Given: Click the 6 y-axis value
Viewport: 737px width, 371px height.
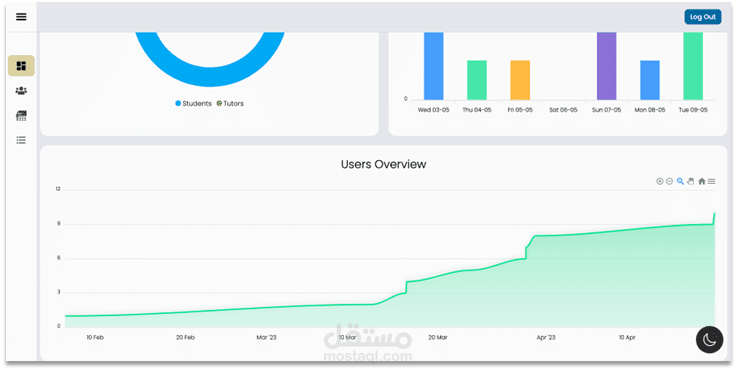Looking at the screenshot, I should click(59, 258).
